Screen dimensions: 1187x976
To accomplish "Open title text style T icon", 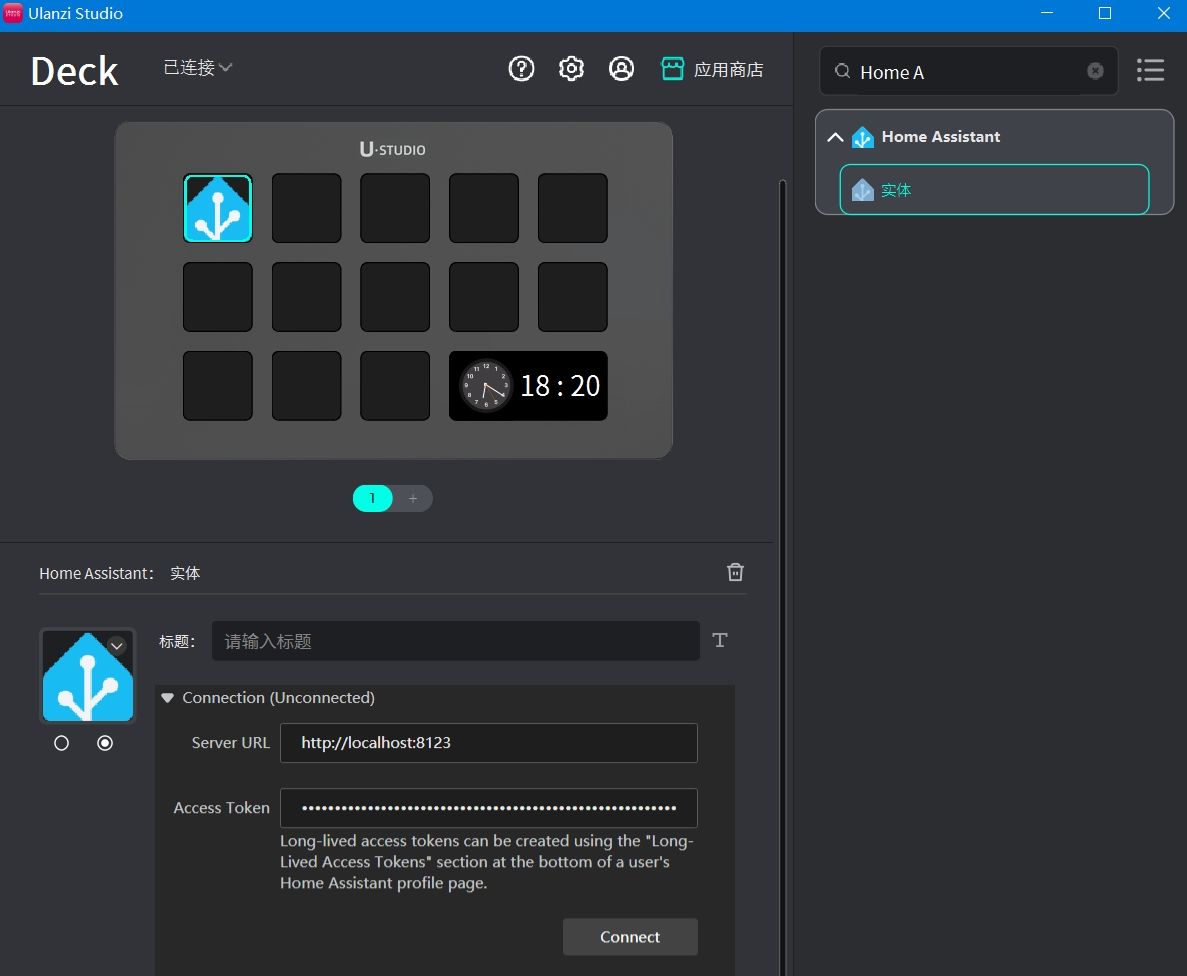I will (720, 641).
